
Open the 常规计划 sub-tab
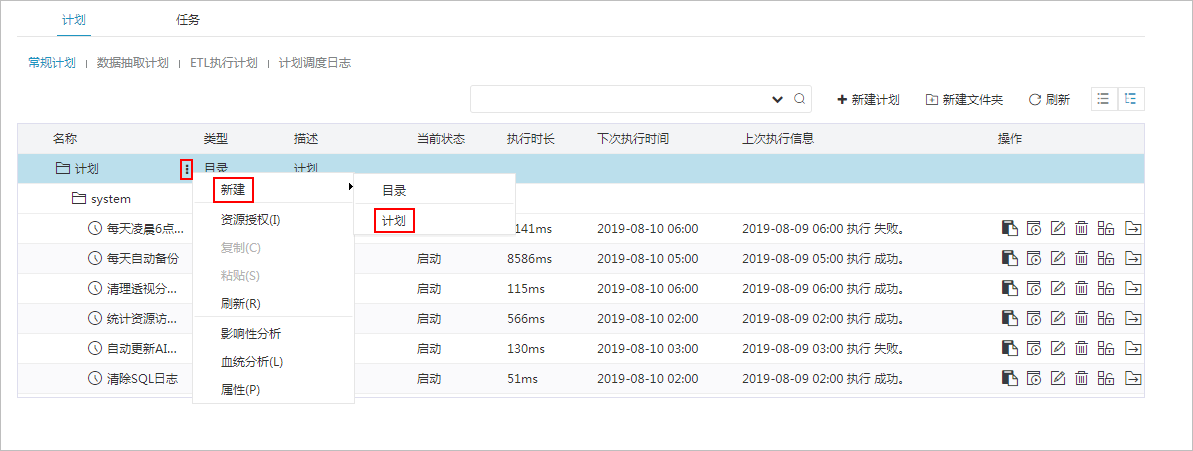coord(52,62)
